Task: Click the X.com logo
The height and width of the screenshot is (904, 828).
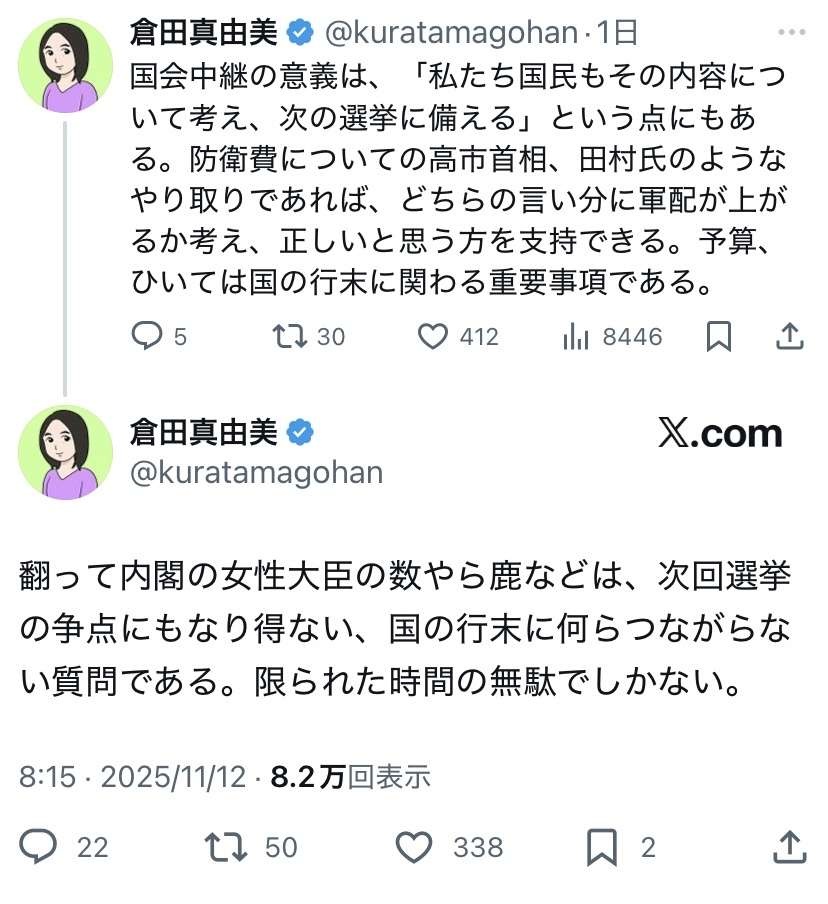Action: 720,433
